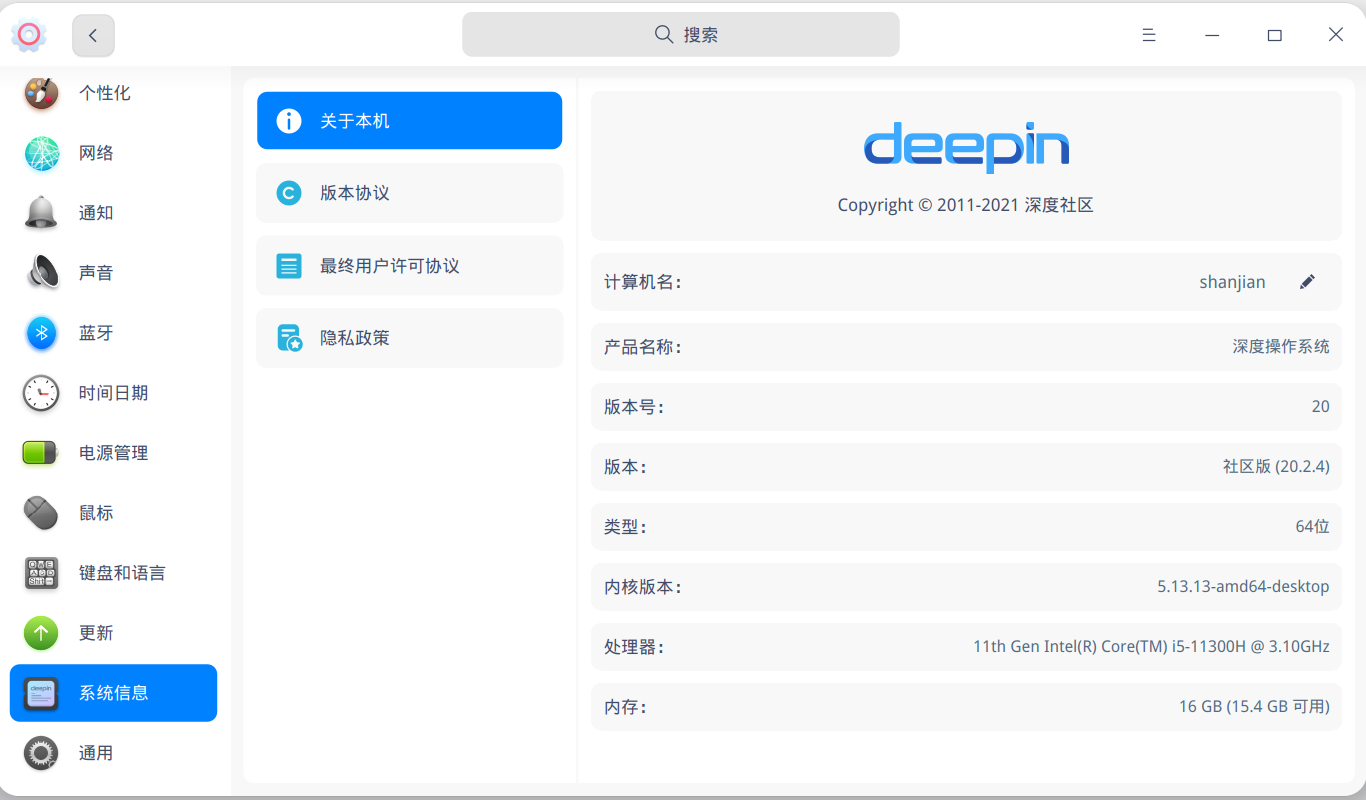The height and width of the screenshot is (800, 1366).
Task: Click the Network (网络) globe icon
Action: pyautogui.click(x=41, y=153)
